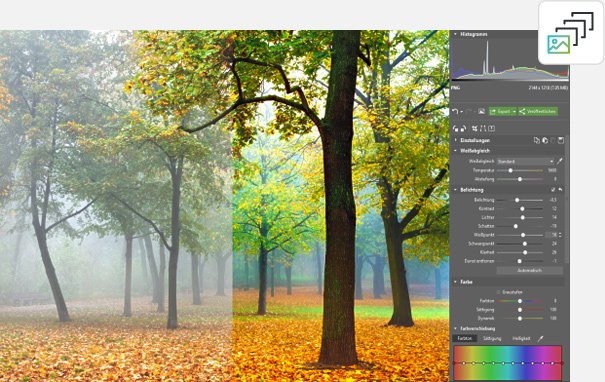Open the Export dropdown arrow
605x382 pixels.
[x=514, y=112]
